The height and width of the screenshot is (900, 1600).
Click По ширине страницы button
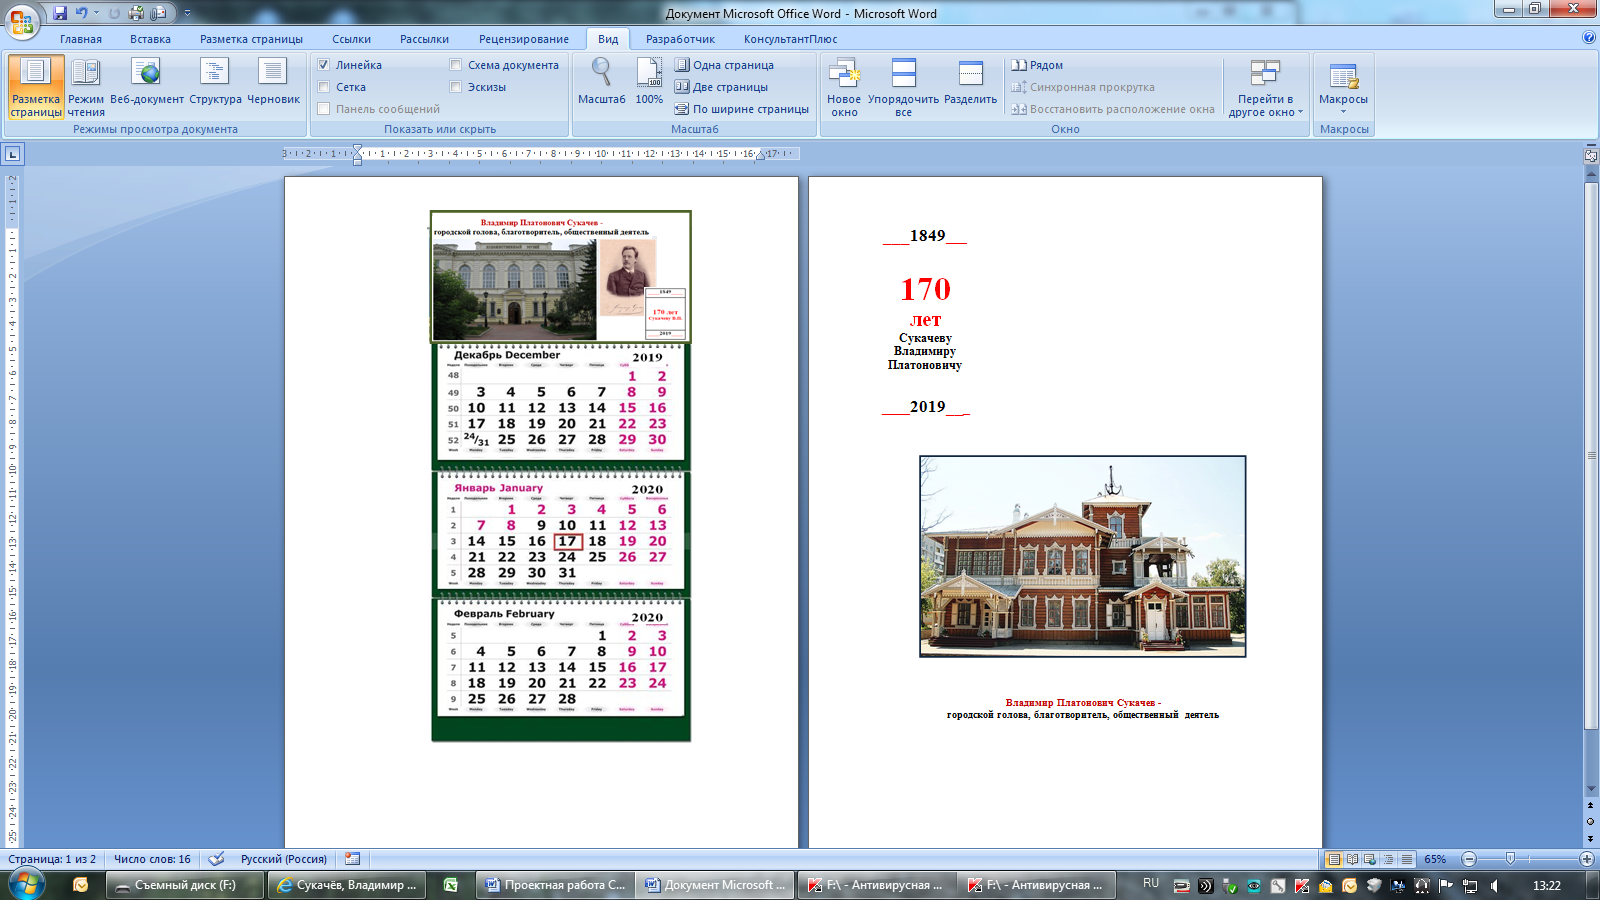(x=741, y=109)
